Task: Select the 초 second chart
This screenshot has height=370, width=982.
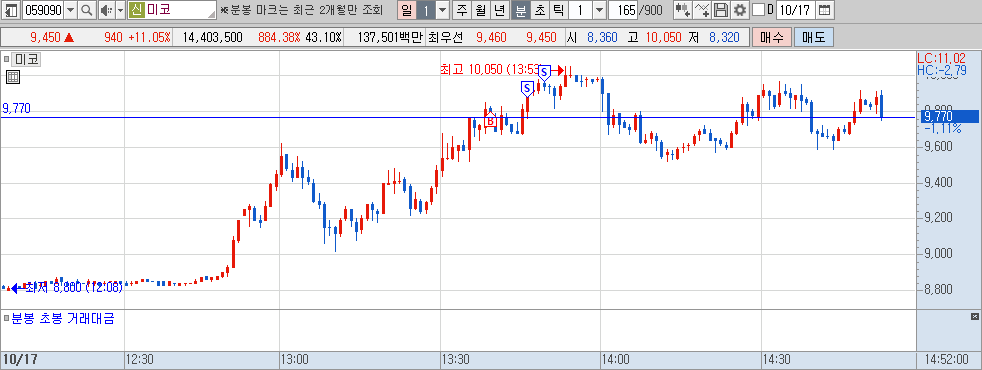Action: click(539, 10)
